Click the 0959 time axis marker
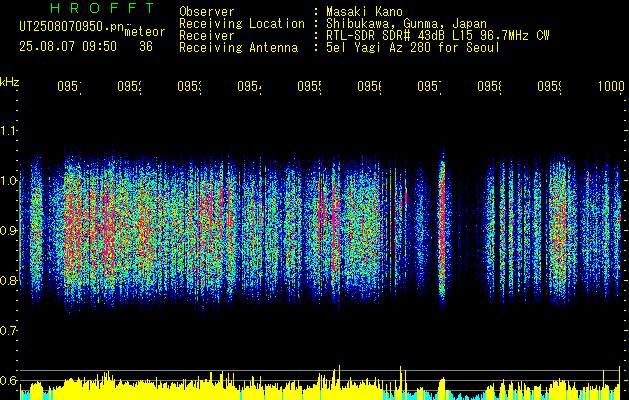The image size is (629, 400). (x=550, y=86)
